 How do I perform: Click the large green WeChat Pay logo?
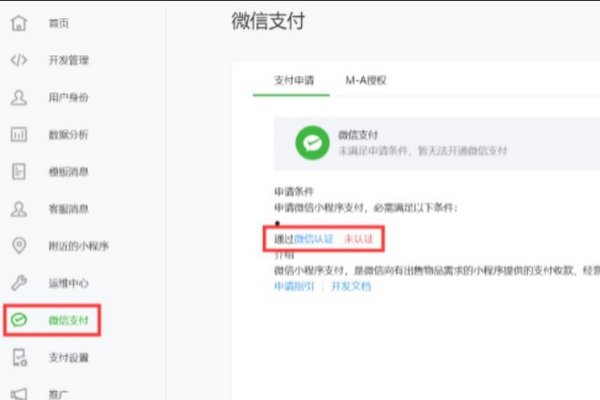(x=312, y=143)
